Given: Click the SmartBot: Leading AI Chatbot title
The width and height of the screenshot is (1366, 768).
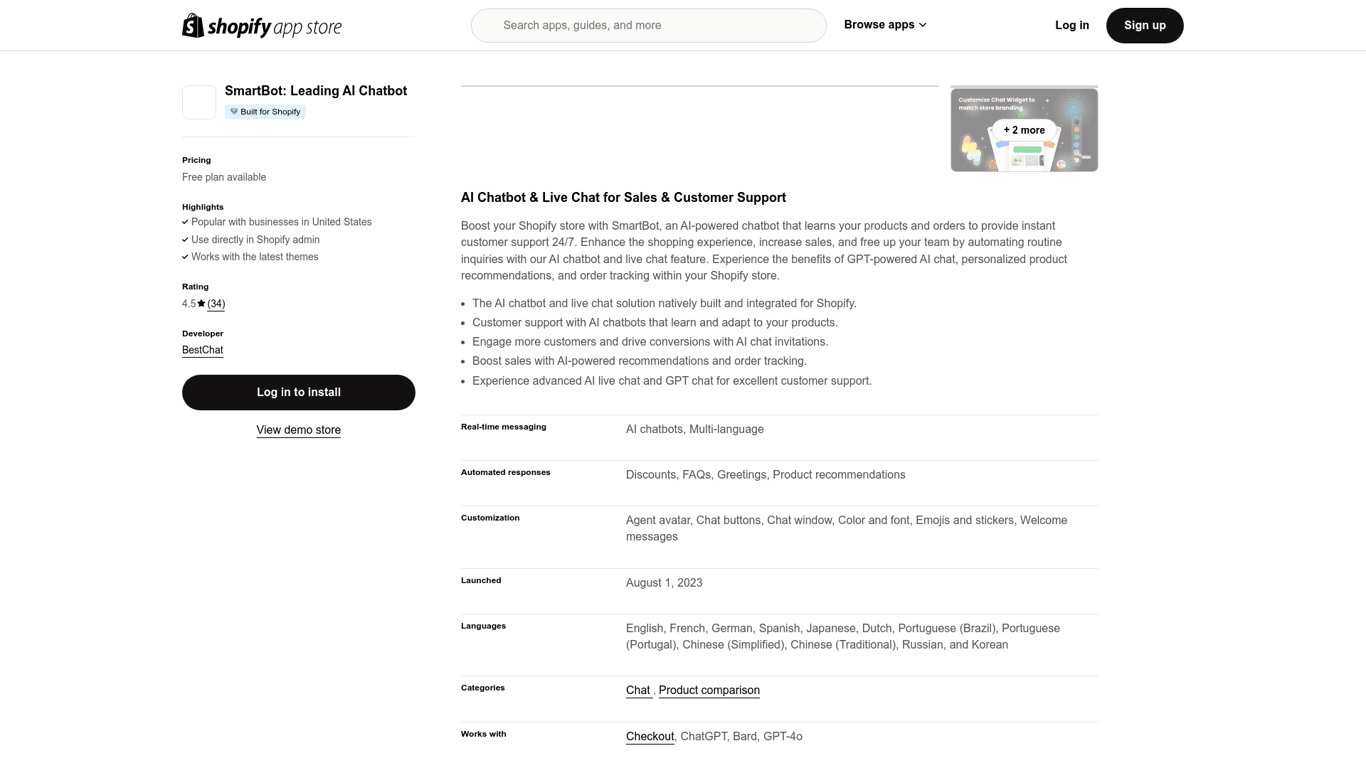Looking at the screenshot, I should coord(316,91).
